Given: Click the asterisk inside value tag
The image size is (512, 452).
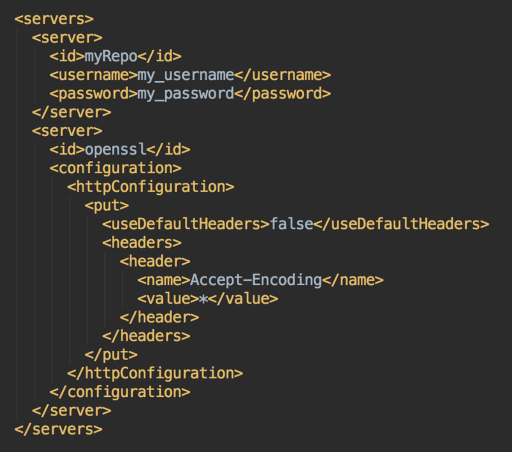Looking at the screenshot, I should tap(203, 299).
